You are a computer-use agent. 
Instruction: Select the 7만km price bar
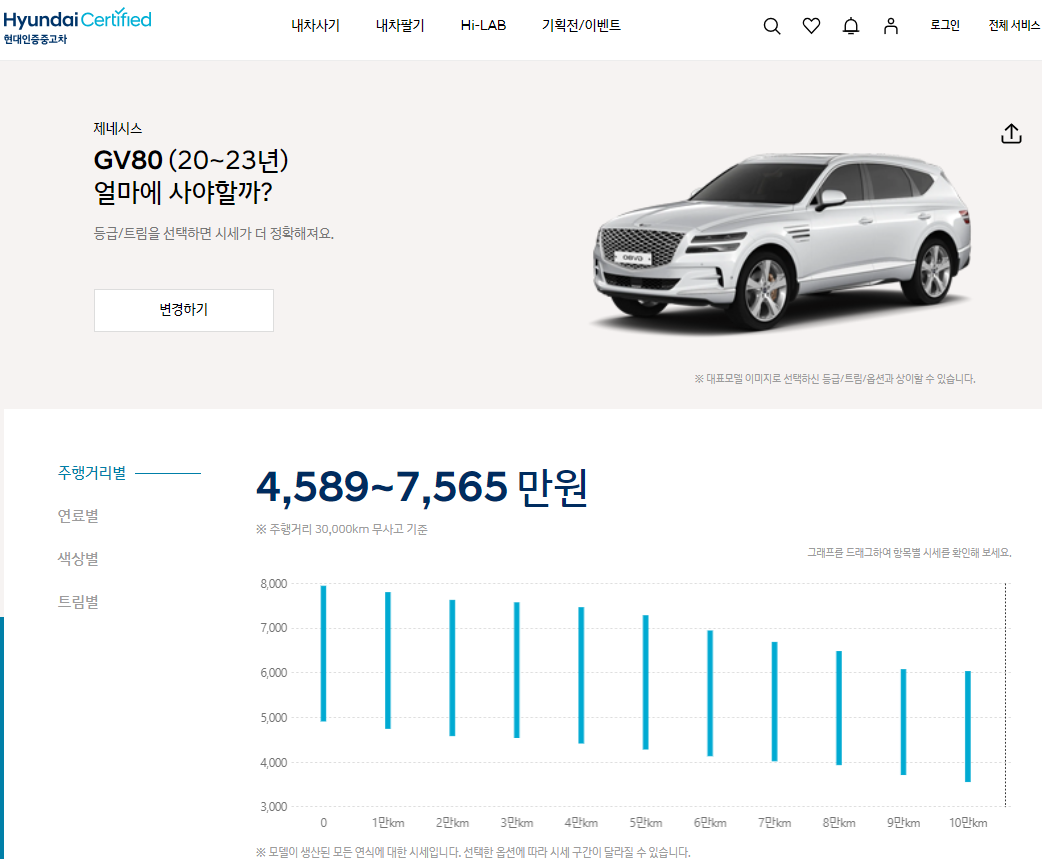775,702
